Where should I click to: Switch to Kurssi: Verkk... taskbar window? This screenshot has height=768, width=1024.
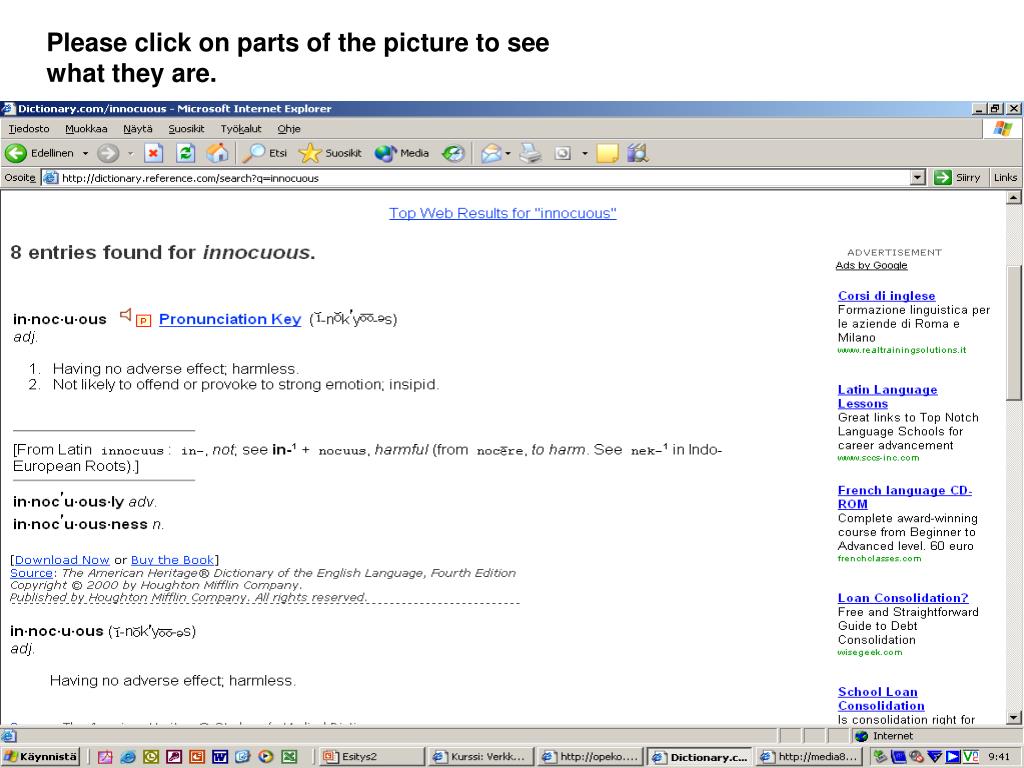coord(479,757)
